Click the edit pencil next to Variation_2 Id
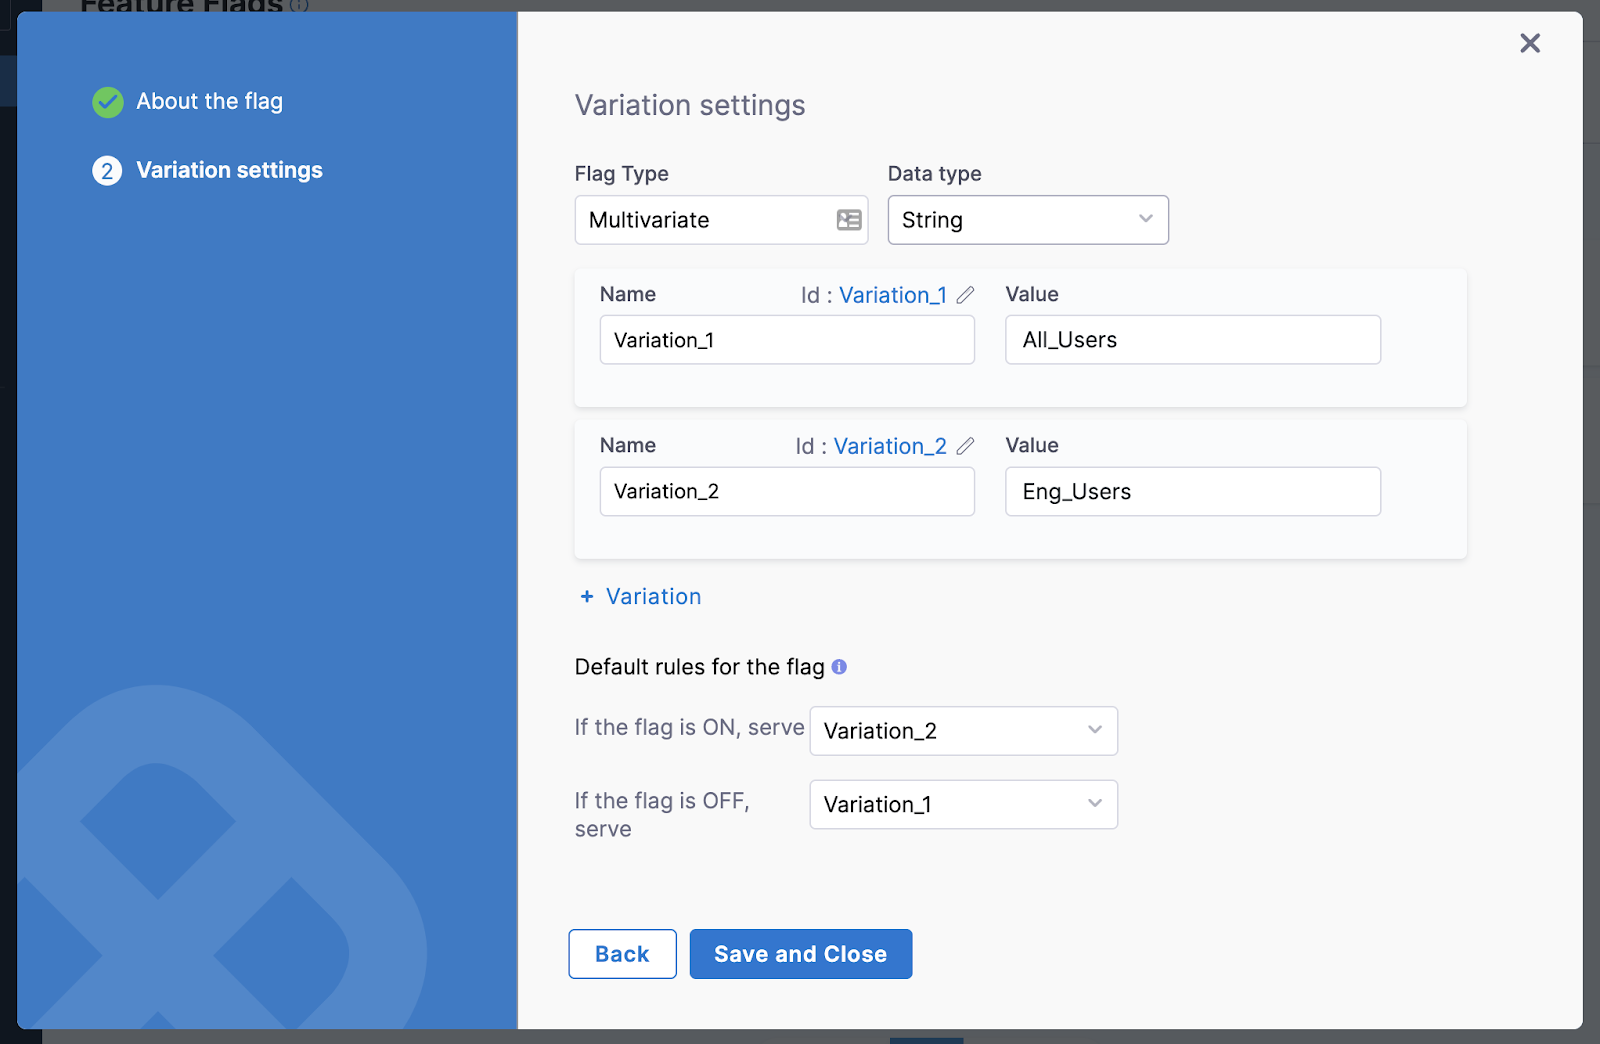This screenshot has width=1600, height=1044. pos(966,446)
